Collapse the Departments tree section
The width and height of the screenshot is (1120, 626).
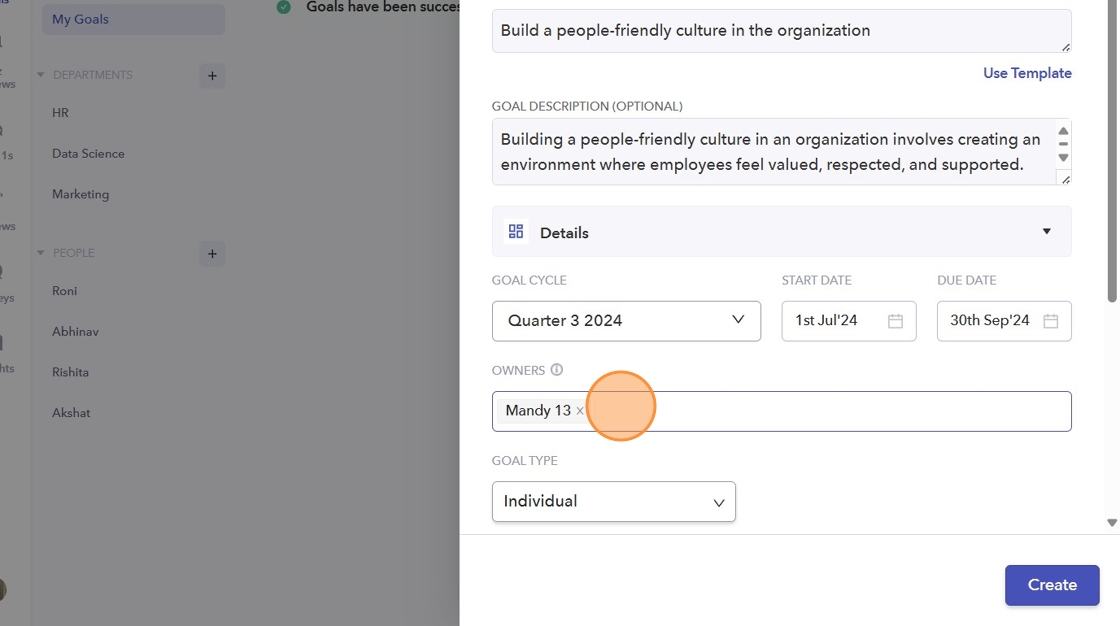tap(41, 75)
